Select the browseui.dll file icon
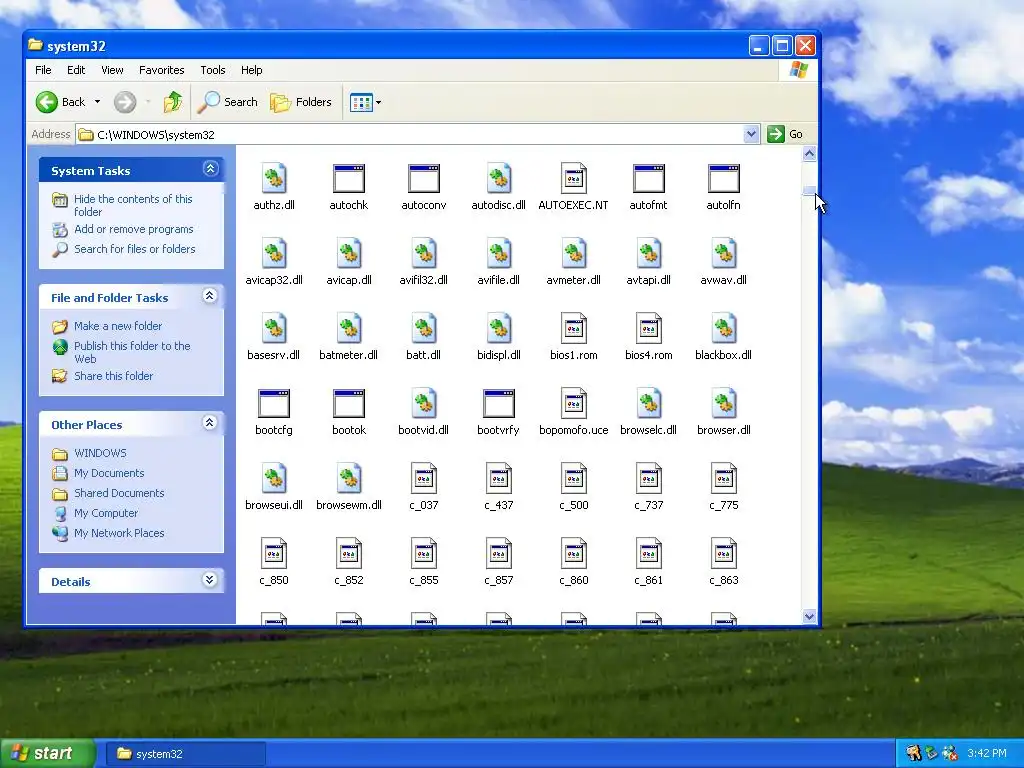This screenshot has width=1024, height=768. pos(274,479)
